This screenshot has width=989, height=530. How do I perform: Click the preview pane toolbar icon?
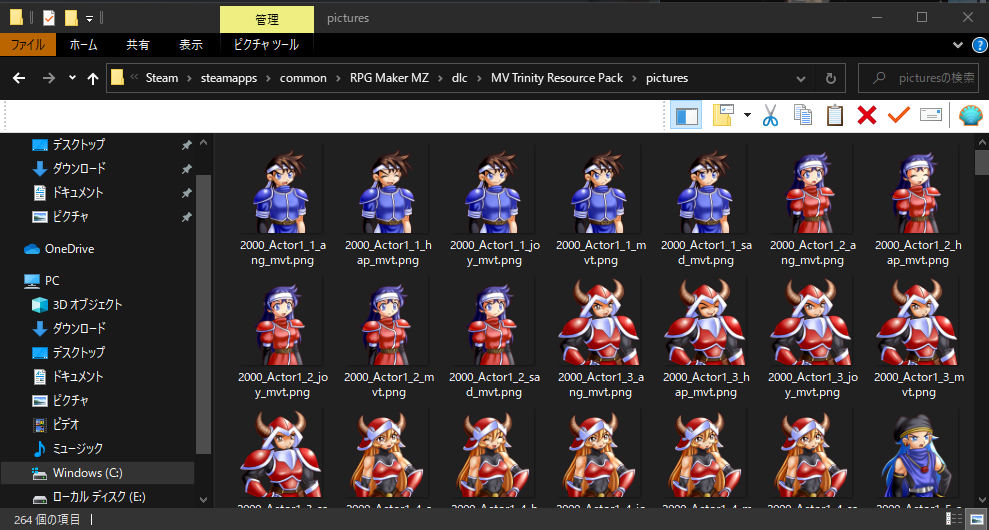686,115
